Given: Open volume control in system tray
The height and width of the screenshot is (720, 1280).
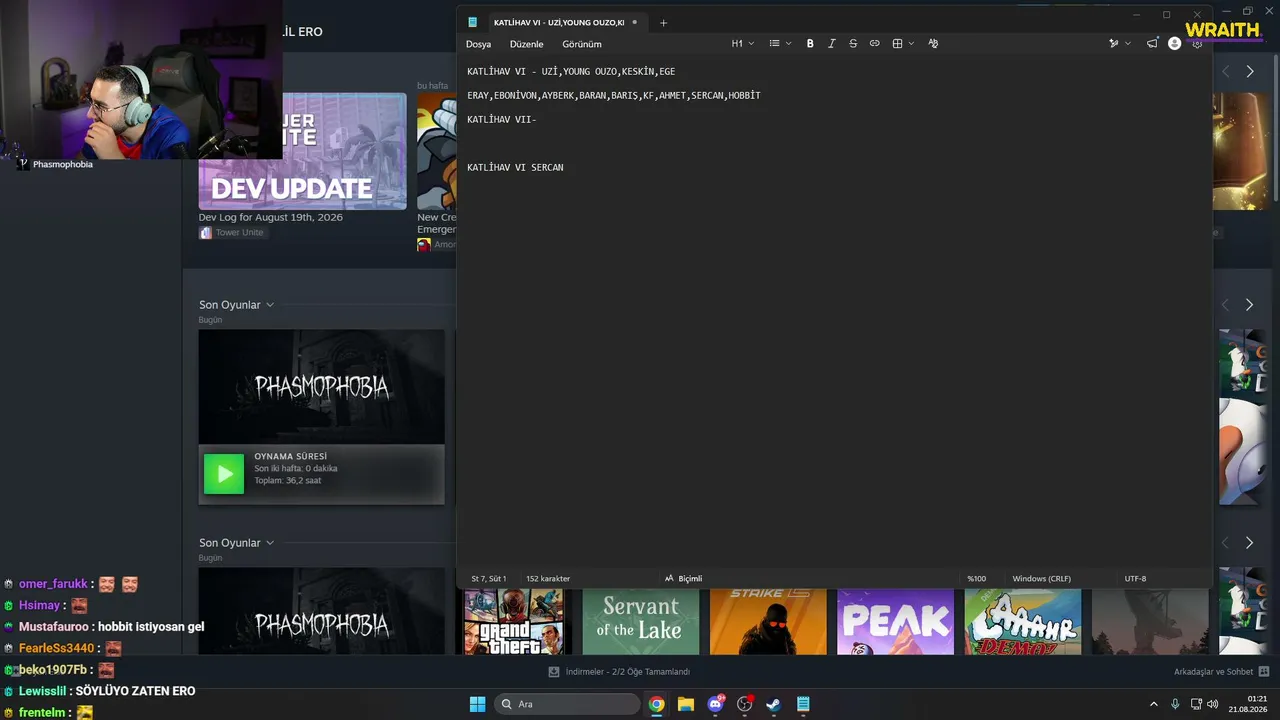Looking at the screenshot, I should coord(1213,704).
